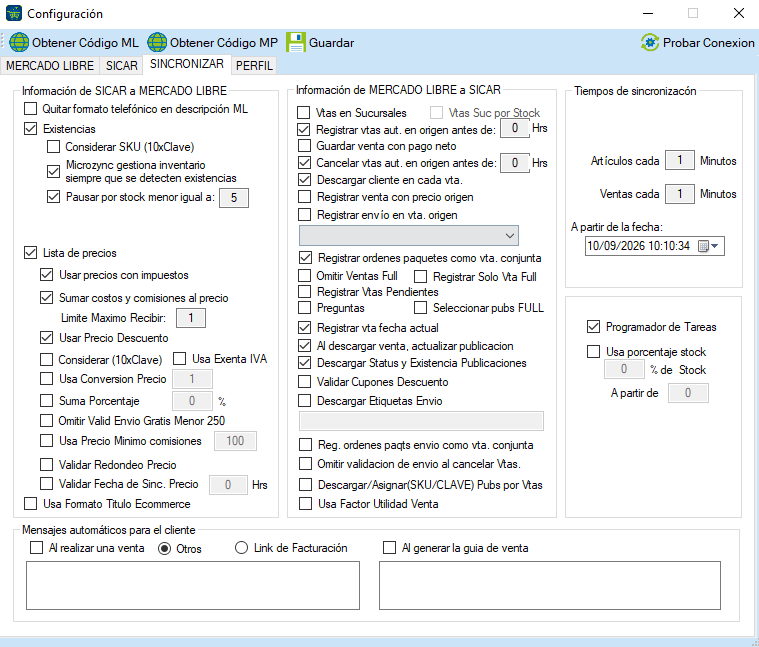Check Omitir Valid Envio Gratis Menor 250
This screenshot has width=759, height=647.
[46, 421]
